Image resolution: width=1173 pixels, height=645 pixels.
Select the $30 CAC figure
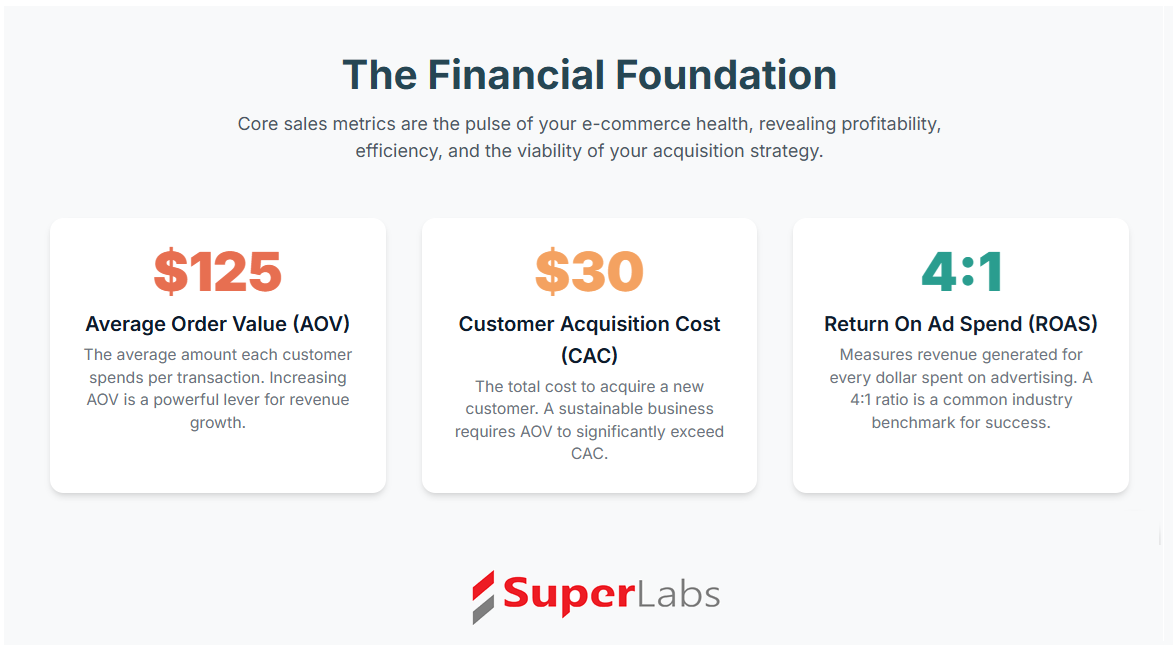pyautogui.click(x=589, y=271)
